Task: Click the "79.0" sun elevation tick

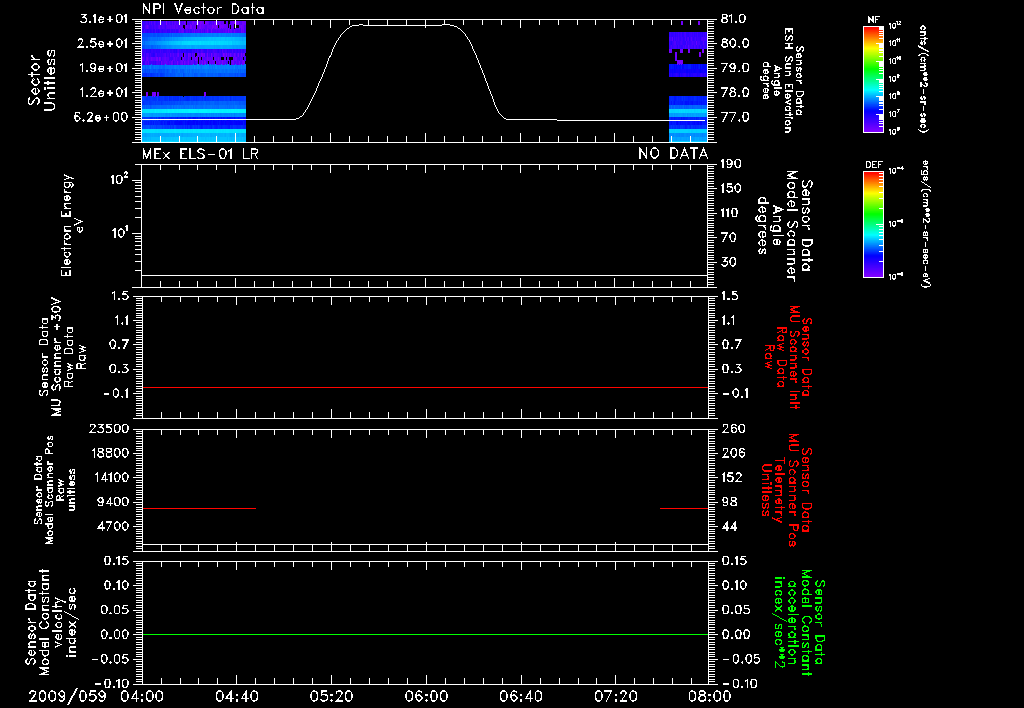Action: pos(734,68)
